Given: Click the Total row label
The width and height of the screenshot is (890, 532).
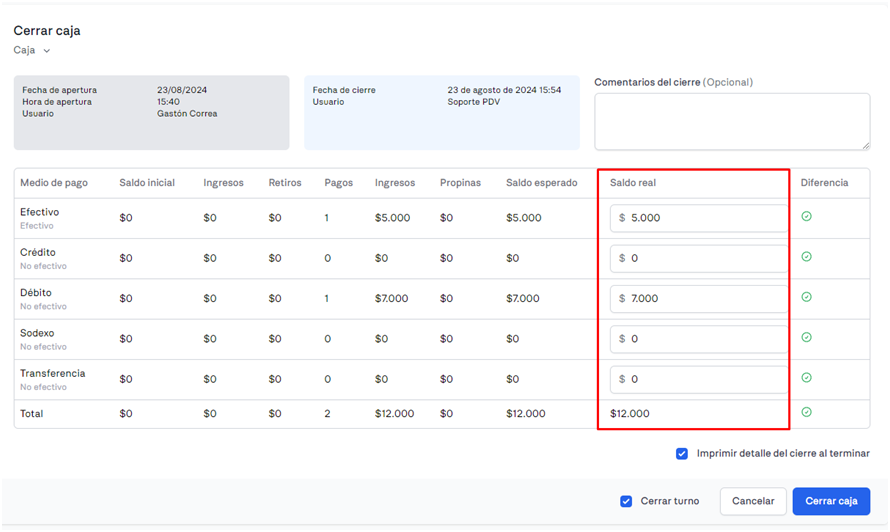Looking at the screenshot, I should pos(31,414).
